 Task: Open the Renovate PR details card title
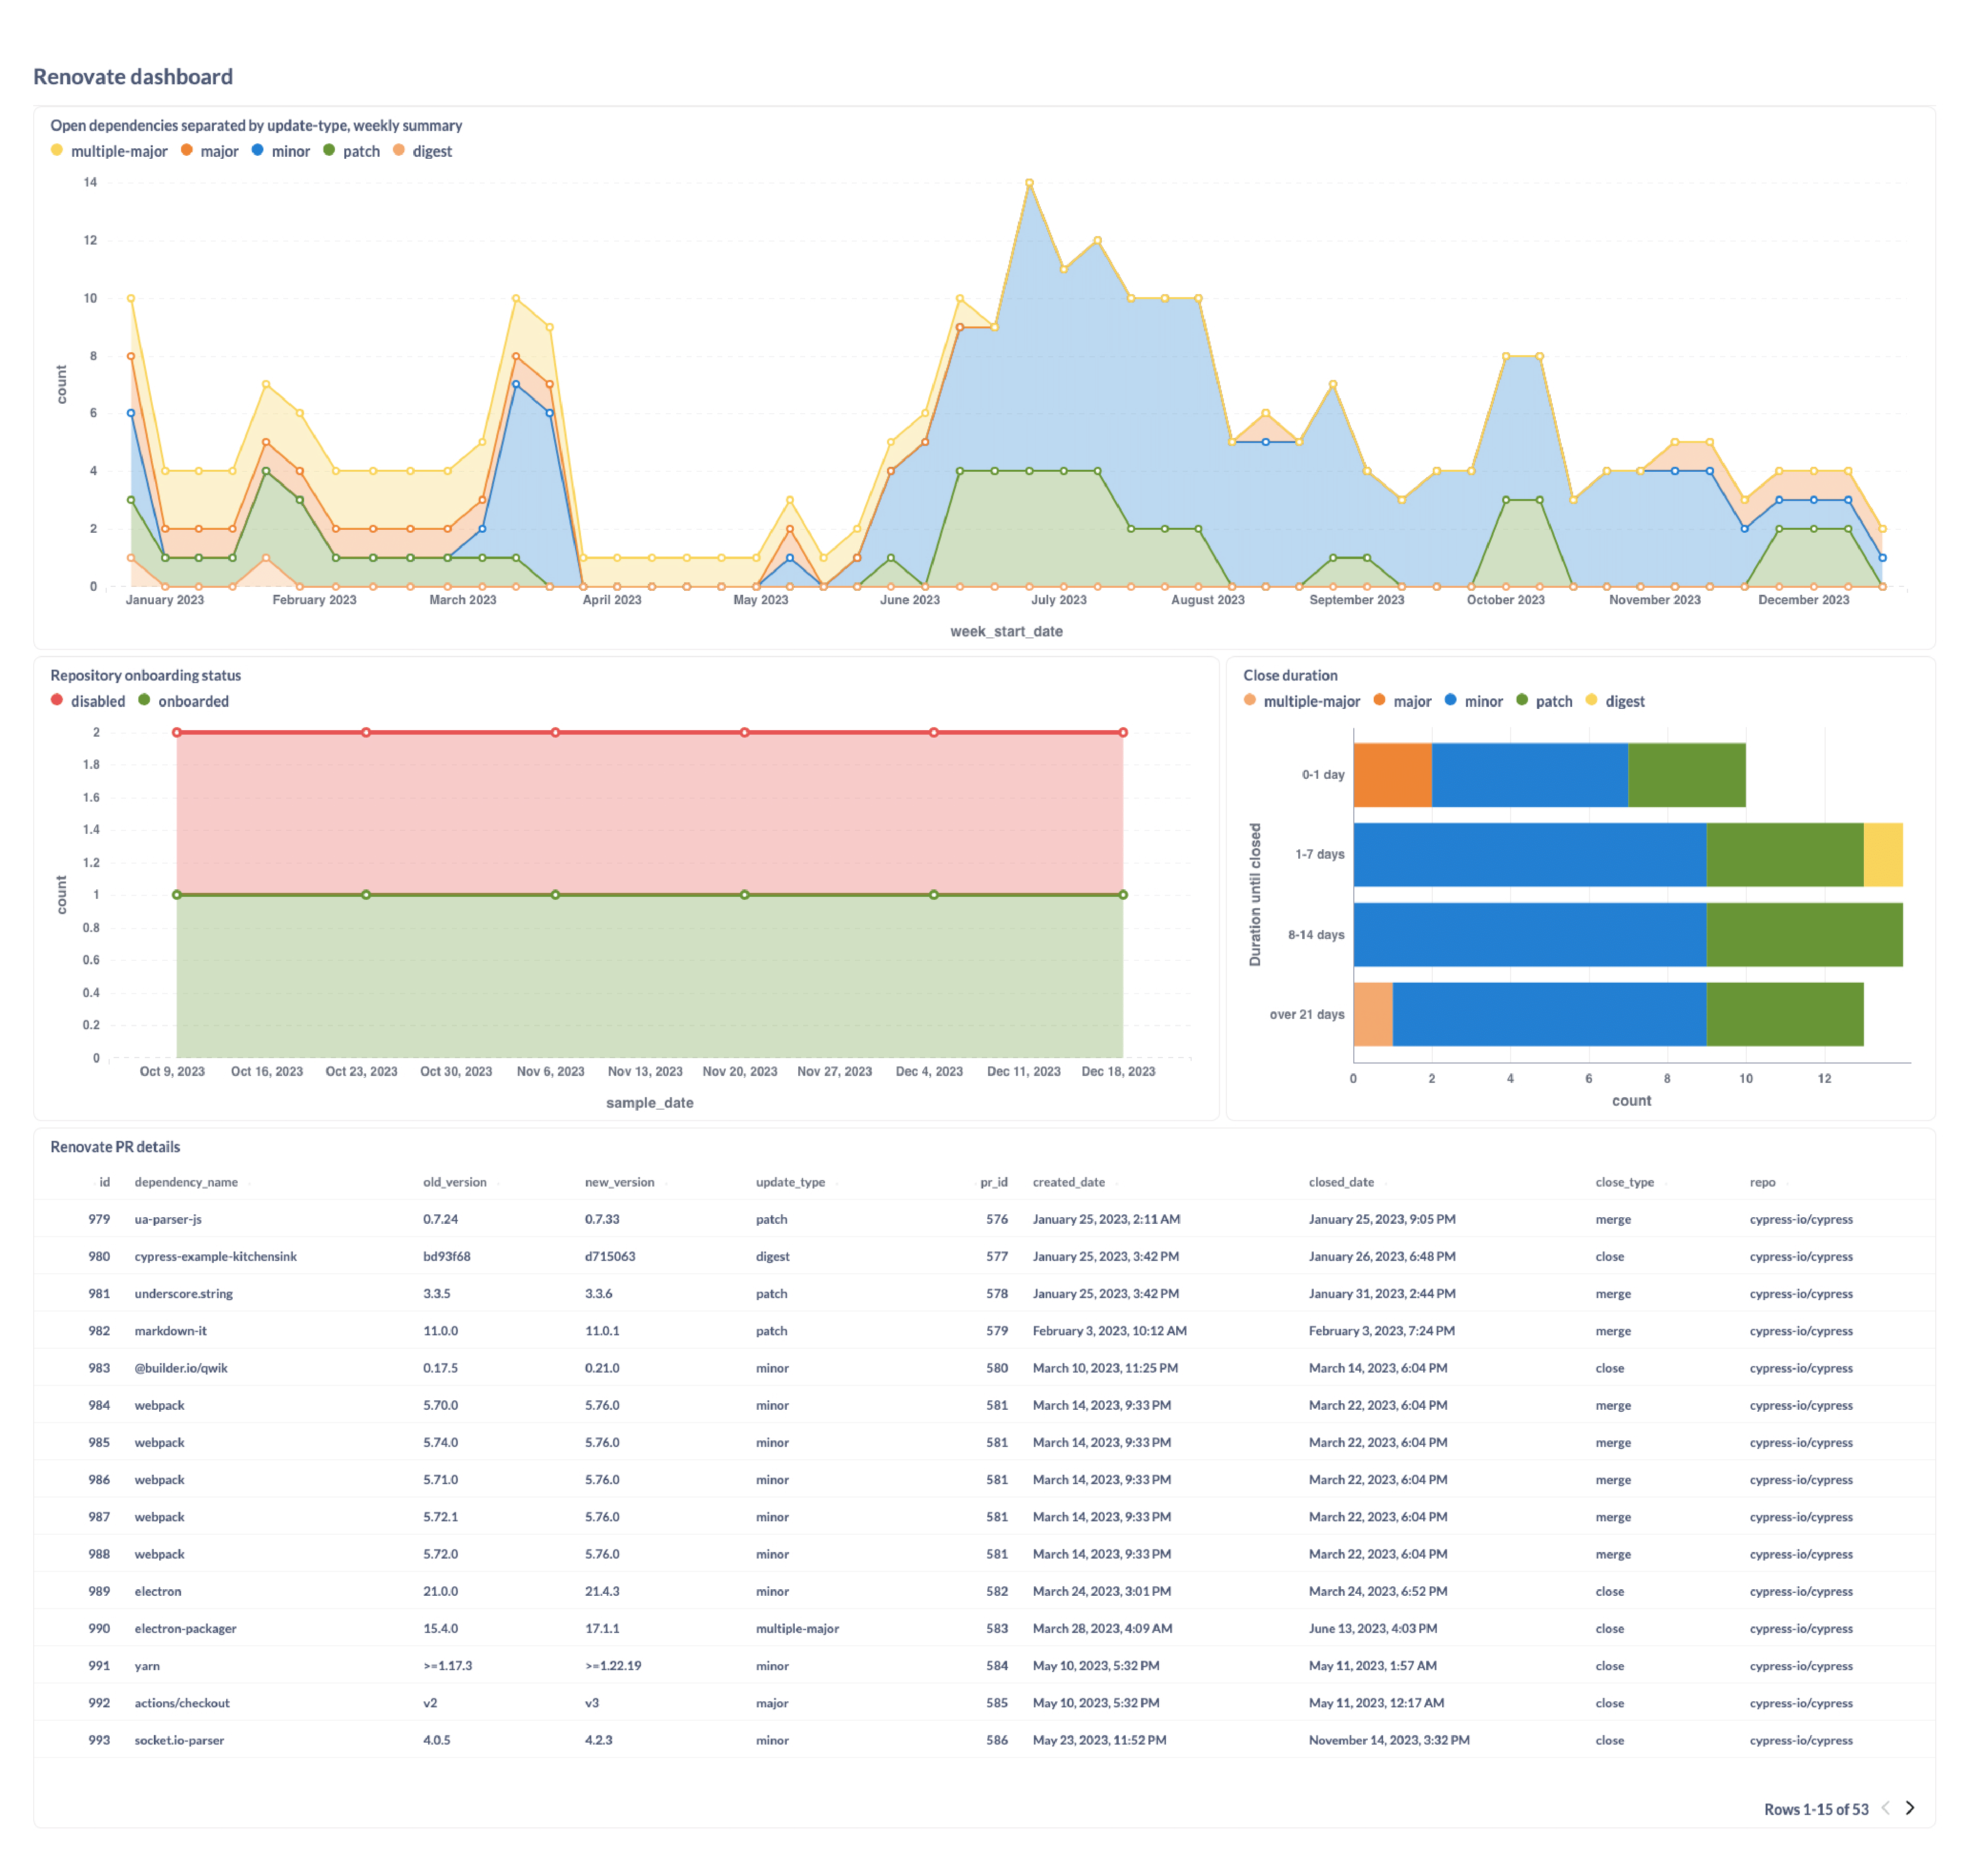coord(115,1147)
